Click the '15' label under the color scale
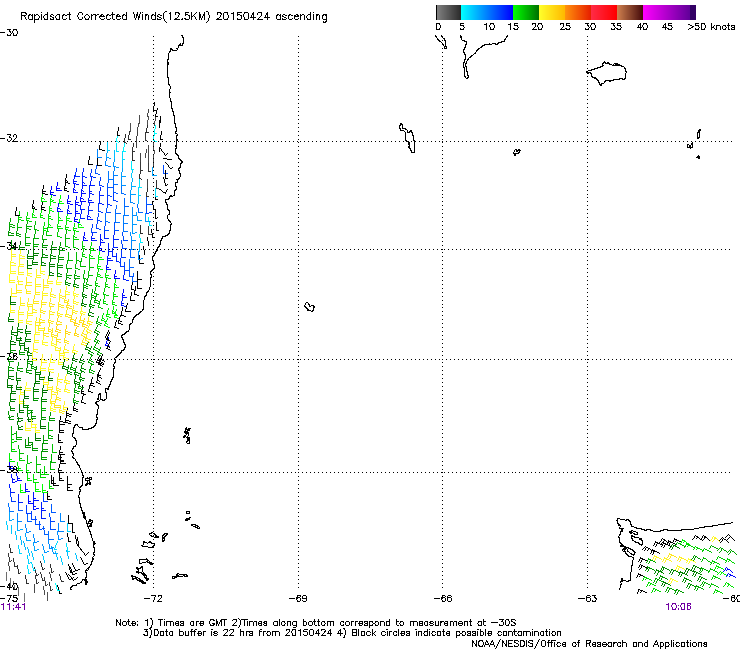Image resolution: width=740 pixels, height=650 pixels. point(513,27)
